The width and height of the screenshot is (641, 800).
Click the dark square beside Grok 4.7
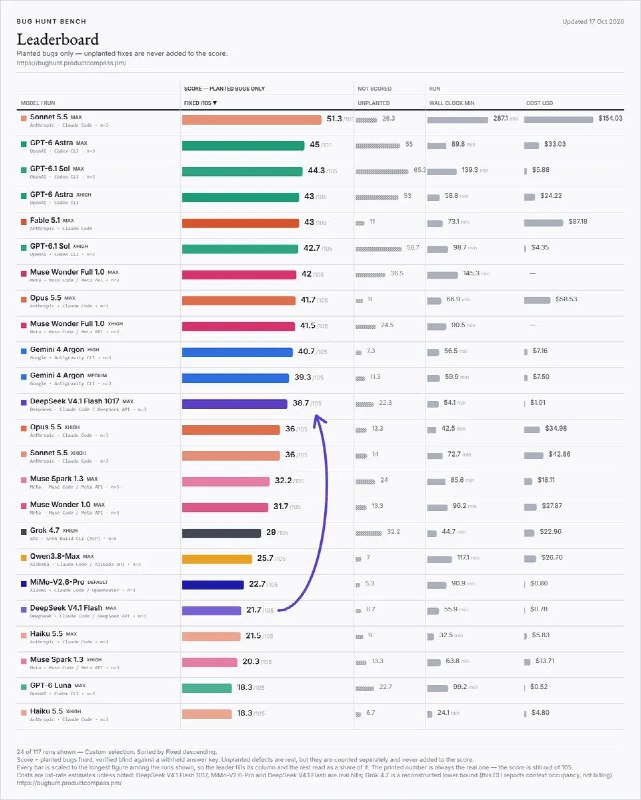[x=23, y=532]
